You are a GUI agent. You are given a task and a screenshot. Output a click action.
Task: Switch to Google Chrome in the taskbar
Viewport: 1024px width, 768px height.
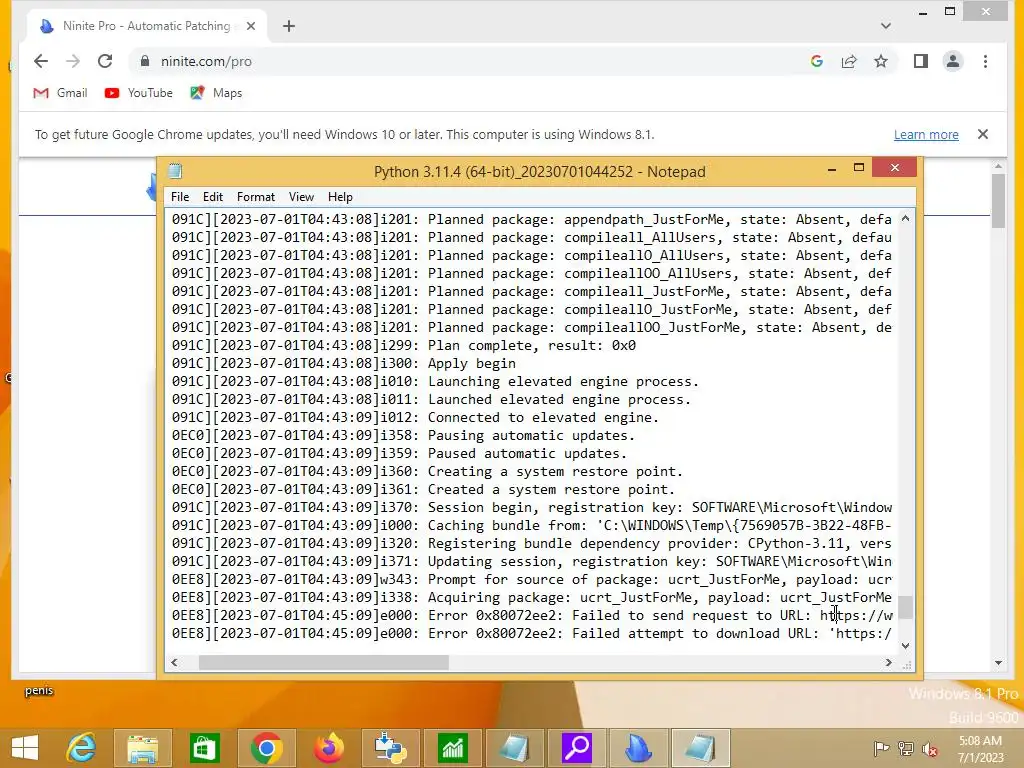click(x=266, y=748)
